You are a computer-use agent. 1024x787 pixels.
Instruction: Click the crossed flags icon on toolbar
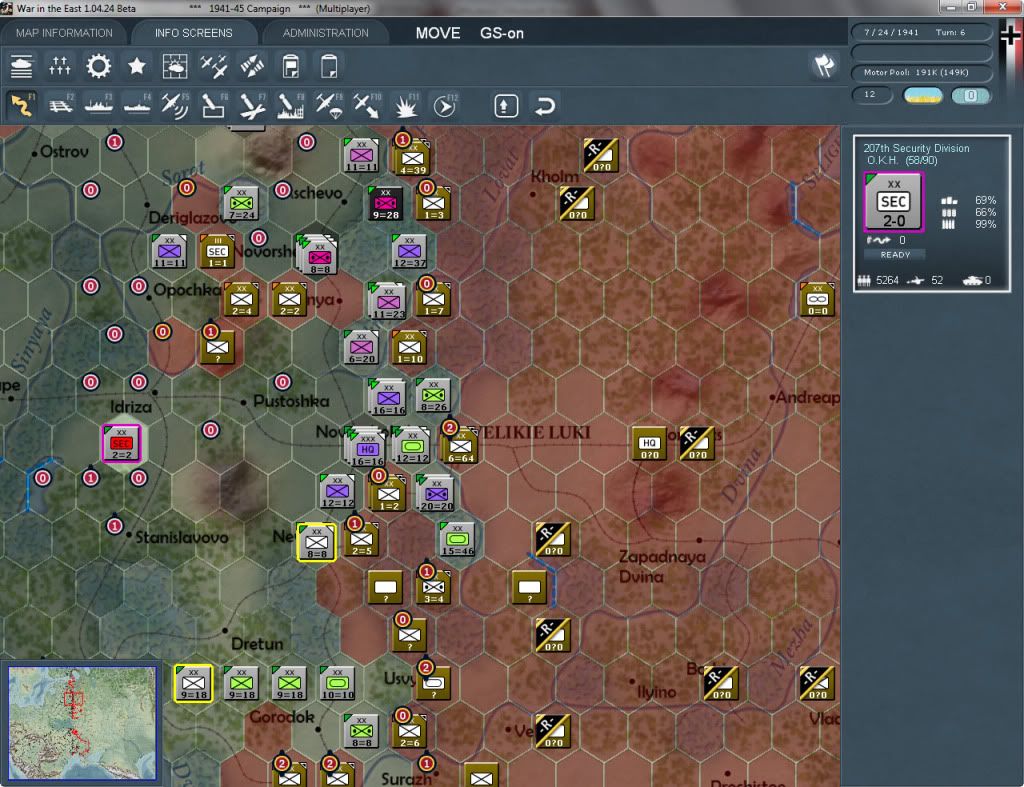[824, 65]
